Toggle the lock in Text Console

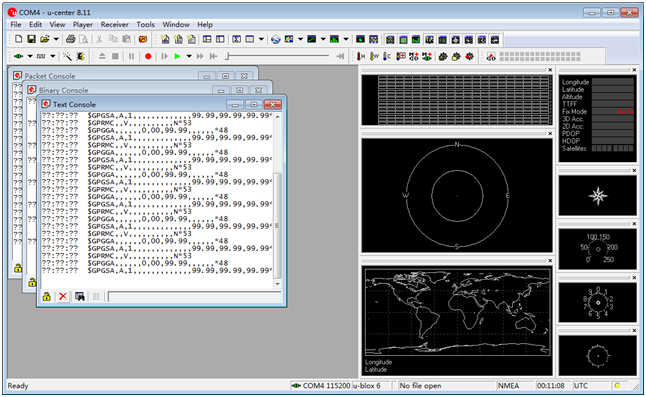tap(47, 296)
